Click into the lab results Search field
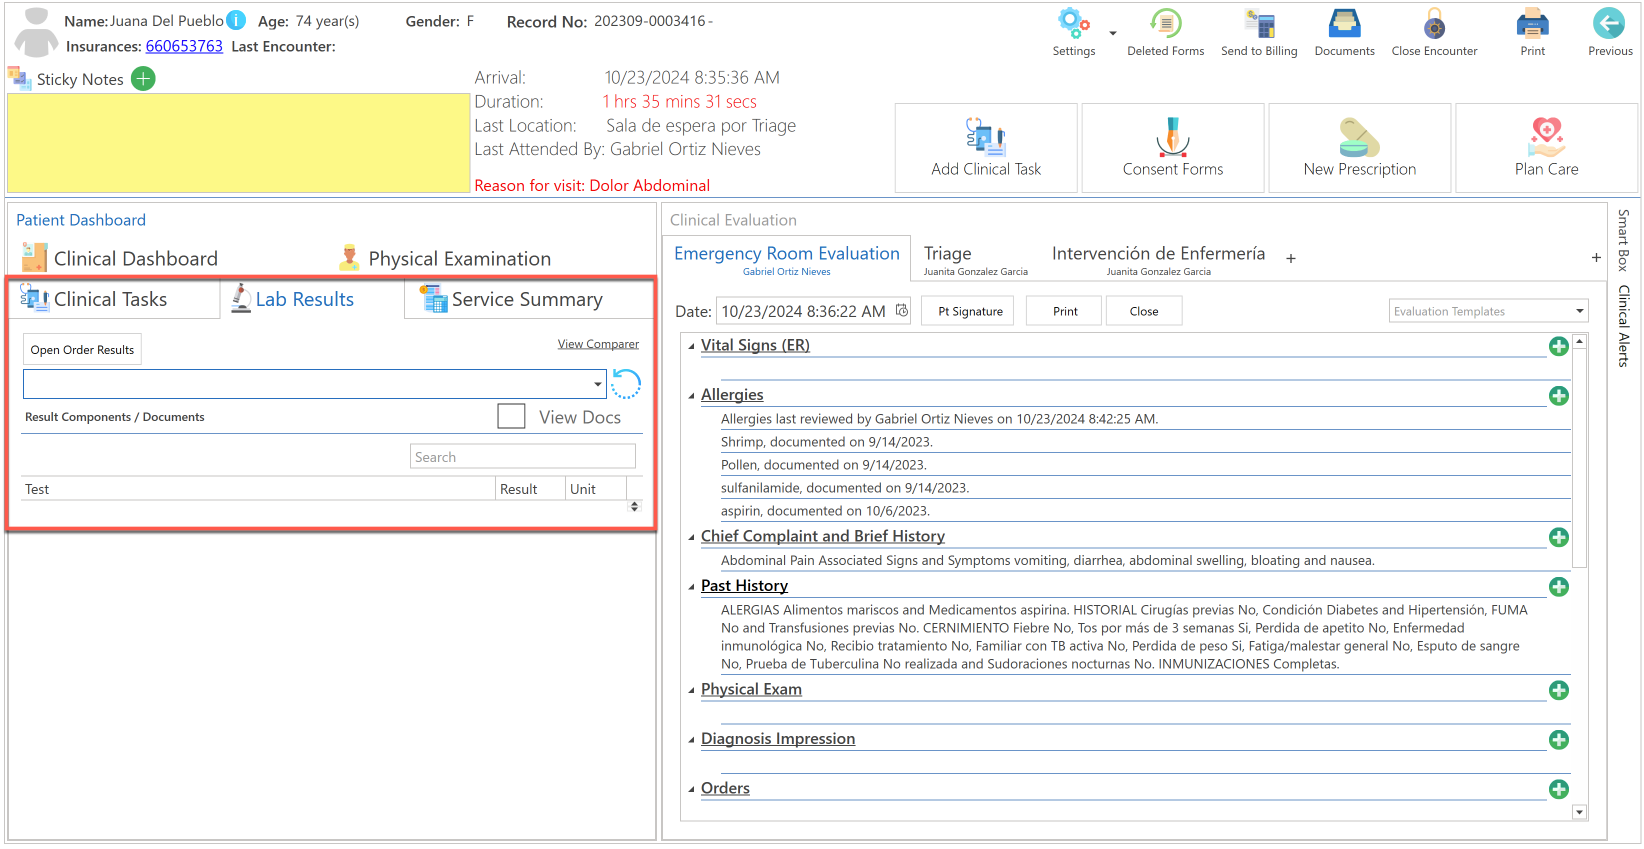Image resolution: width=1644 pixels, height=849 pixels. coord(523,457)
